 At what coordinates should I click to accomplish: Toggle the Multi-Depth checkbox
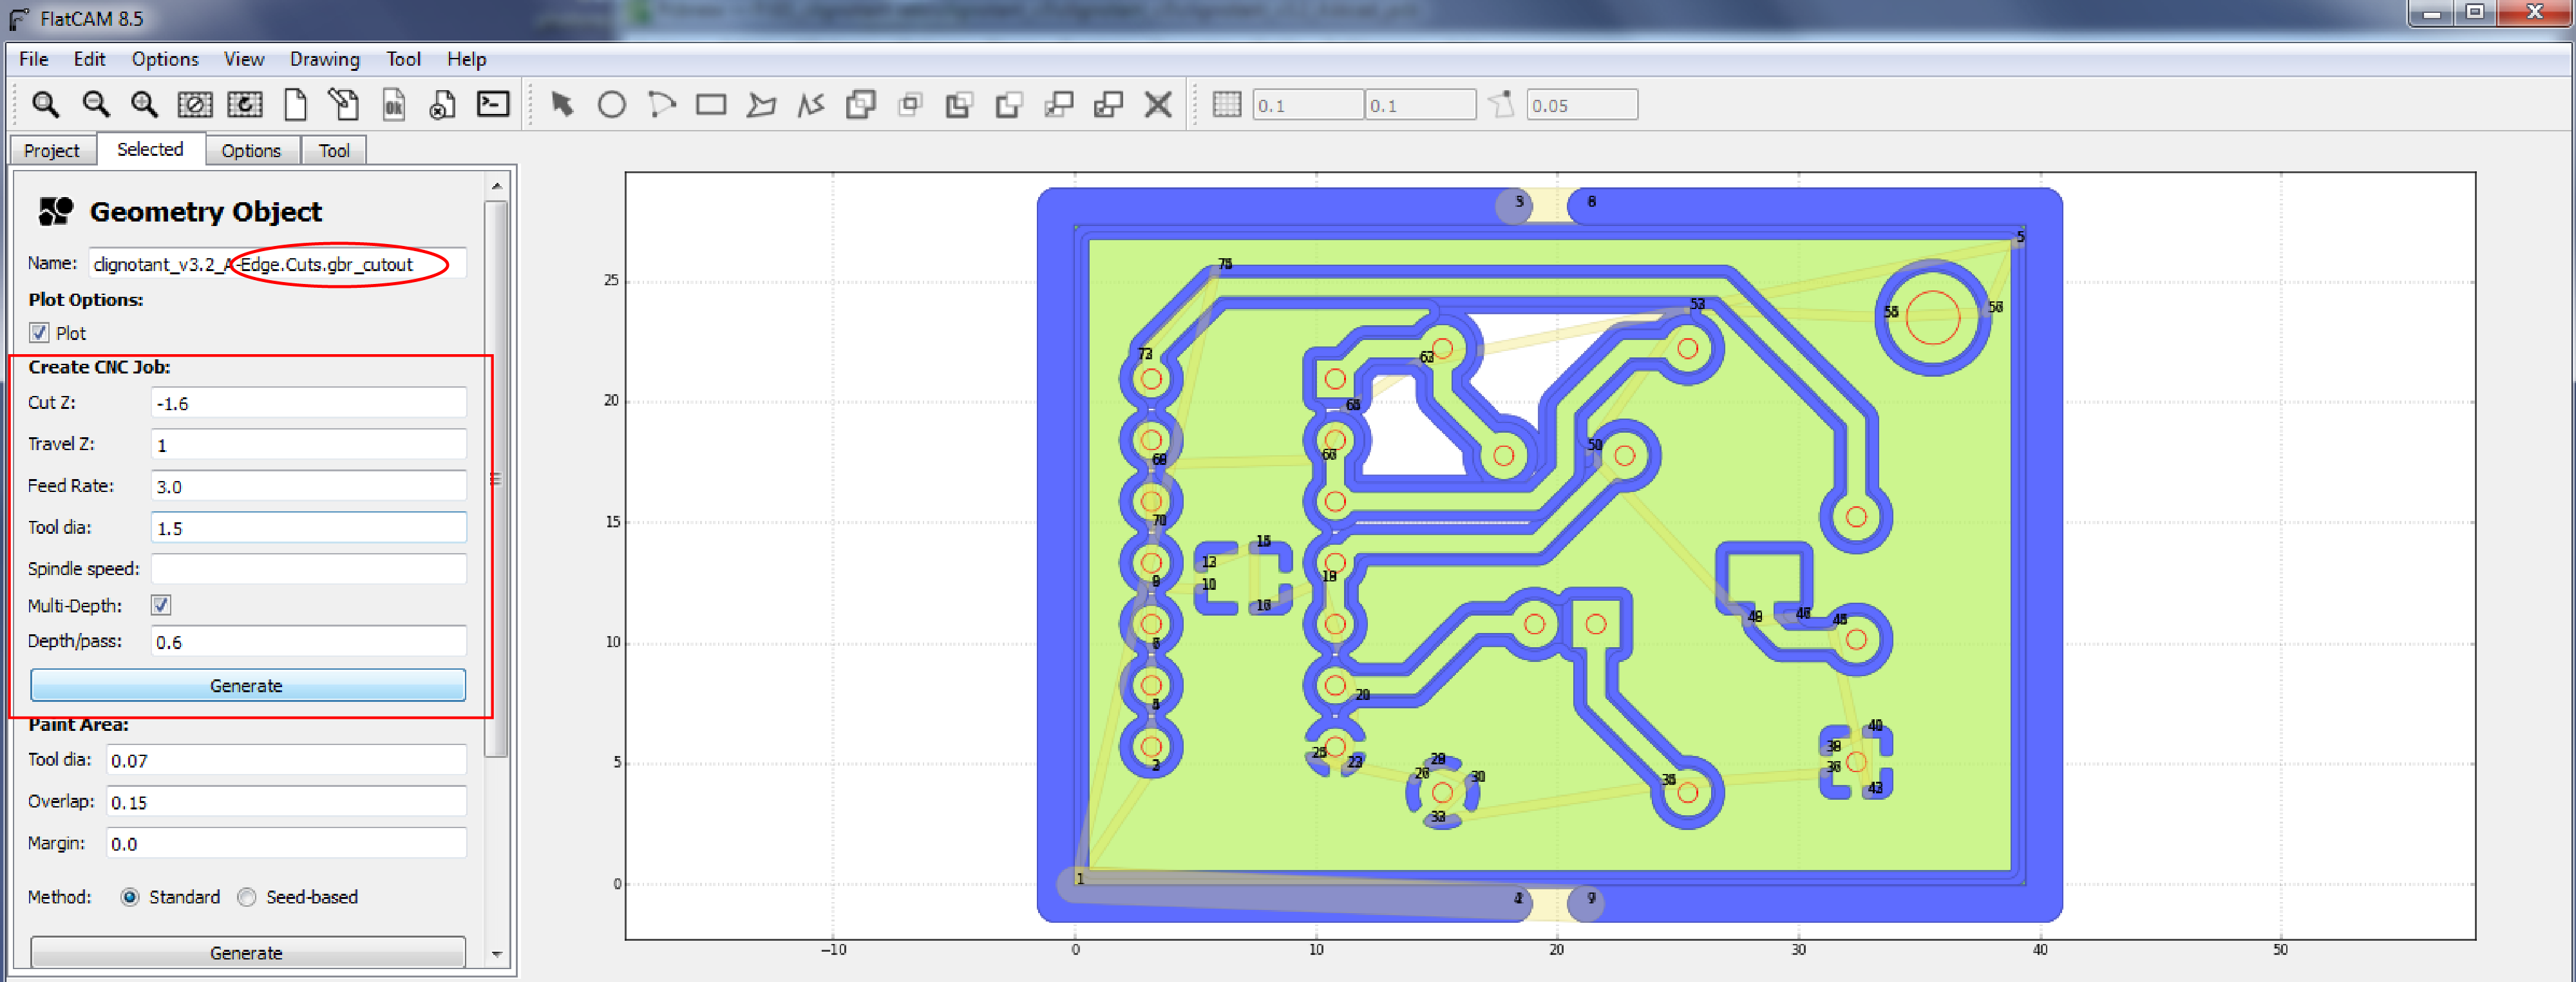pyautogui.click(x=161, y=605)
